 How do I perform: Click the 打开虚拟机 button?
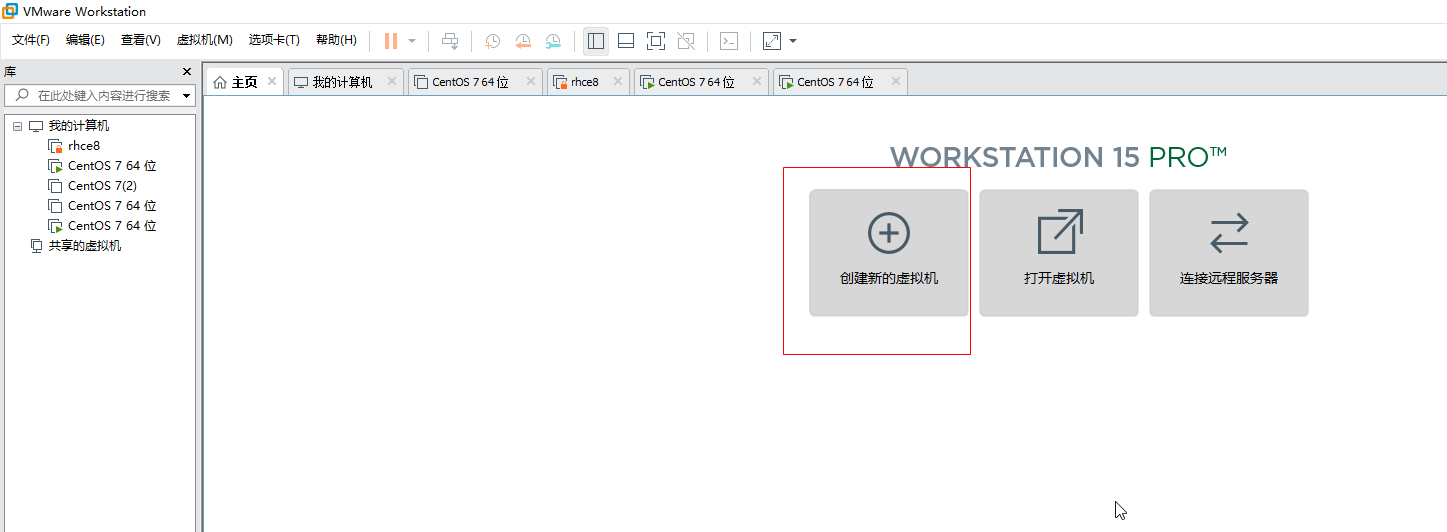click(1059, 253)
